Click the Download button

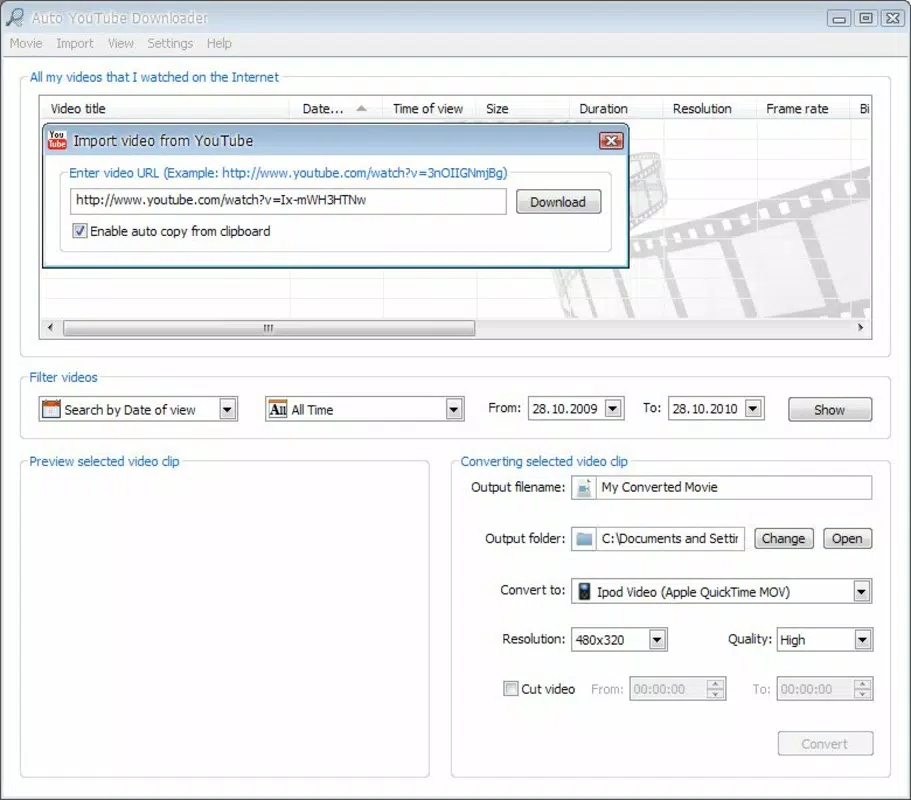[x=558, y=202]
